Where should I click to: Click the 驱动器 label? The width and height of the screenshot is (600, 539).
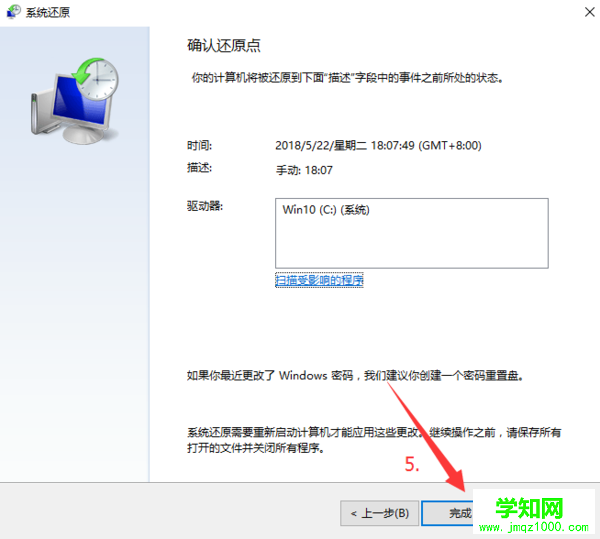click(x=205, y=206)
